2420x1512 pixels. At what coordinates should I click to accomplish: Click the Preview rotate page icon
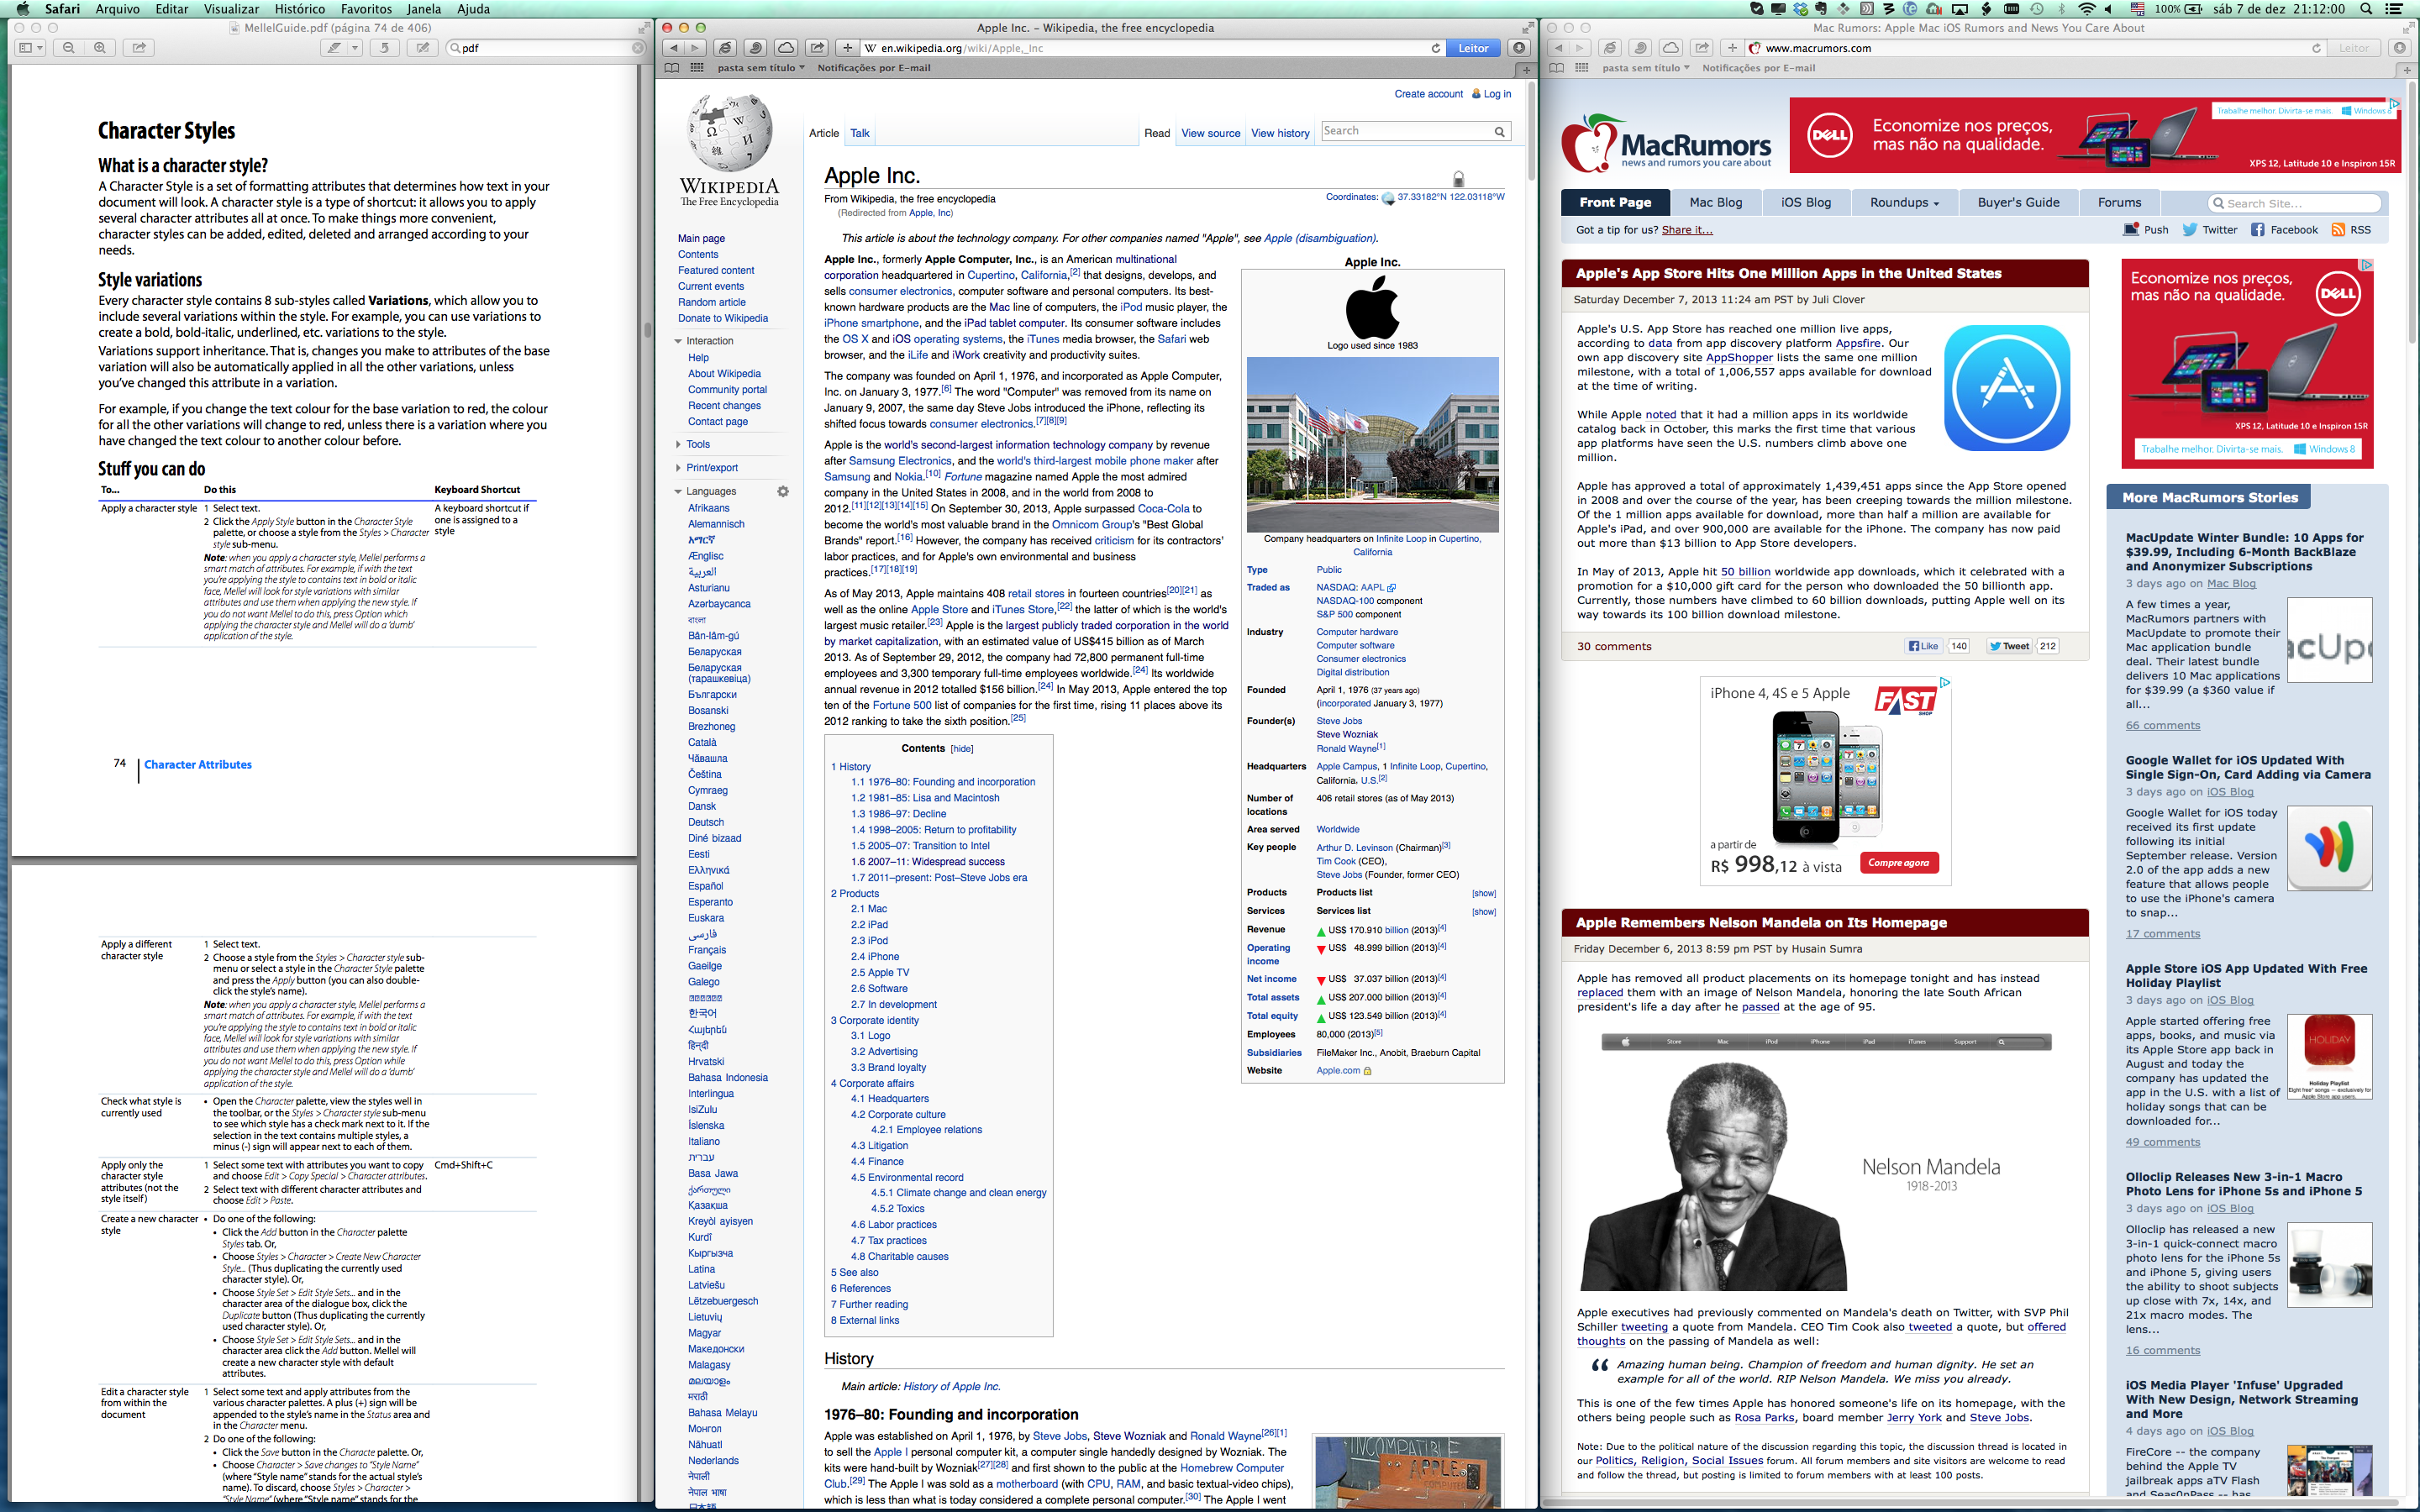[x=384, y=48]
